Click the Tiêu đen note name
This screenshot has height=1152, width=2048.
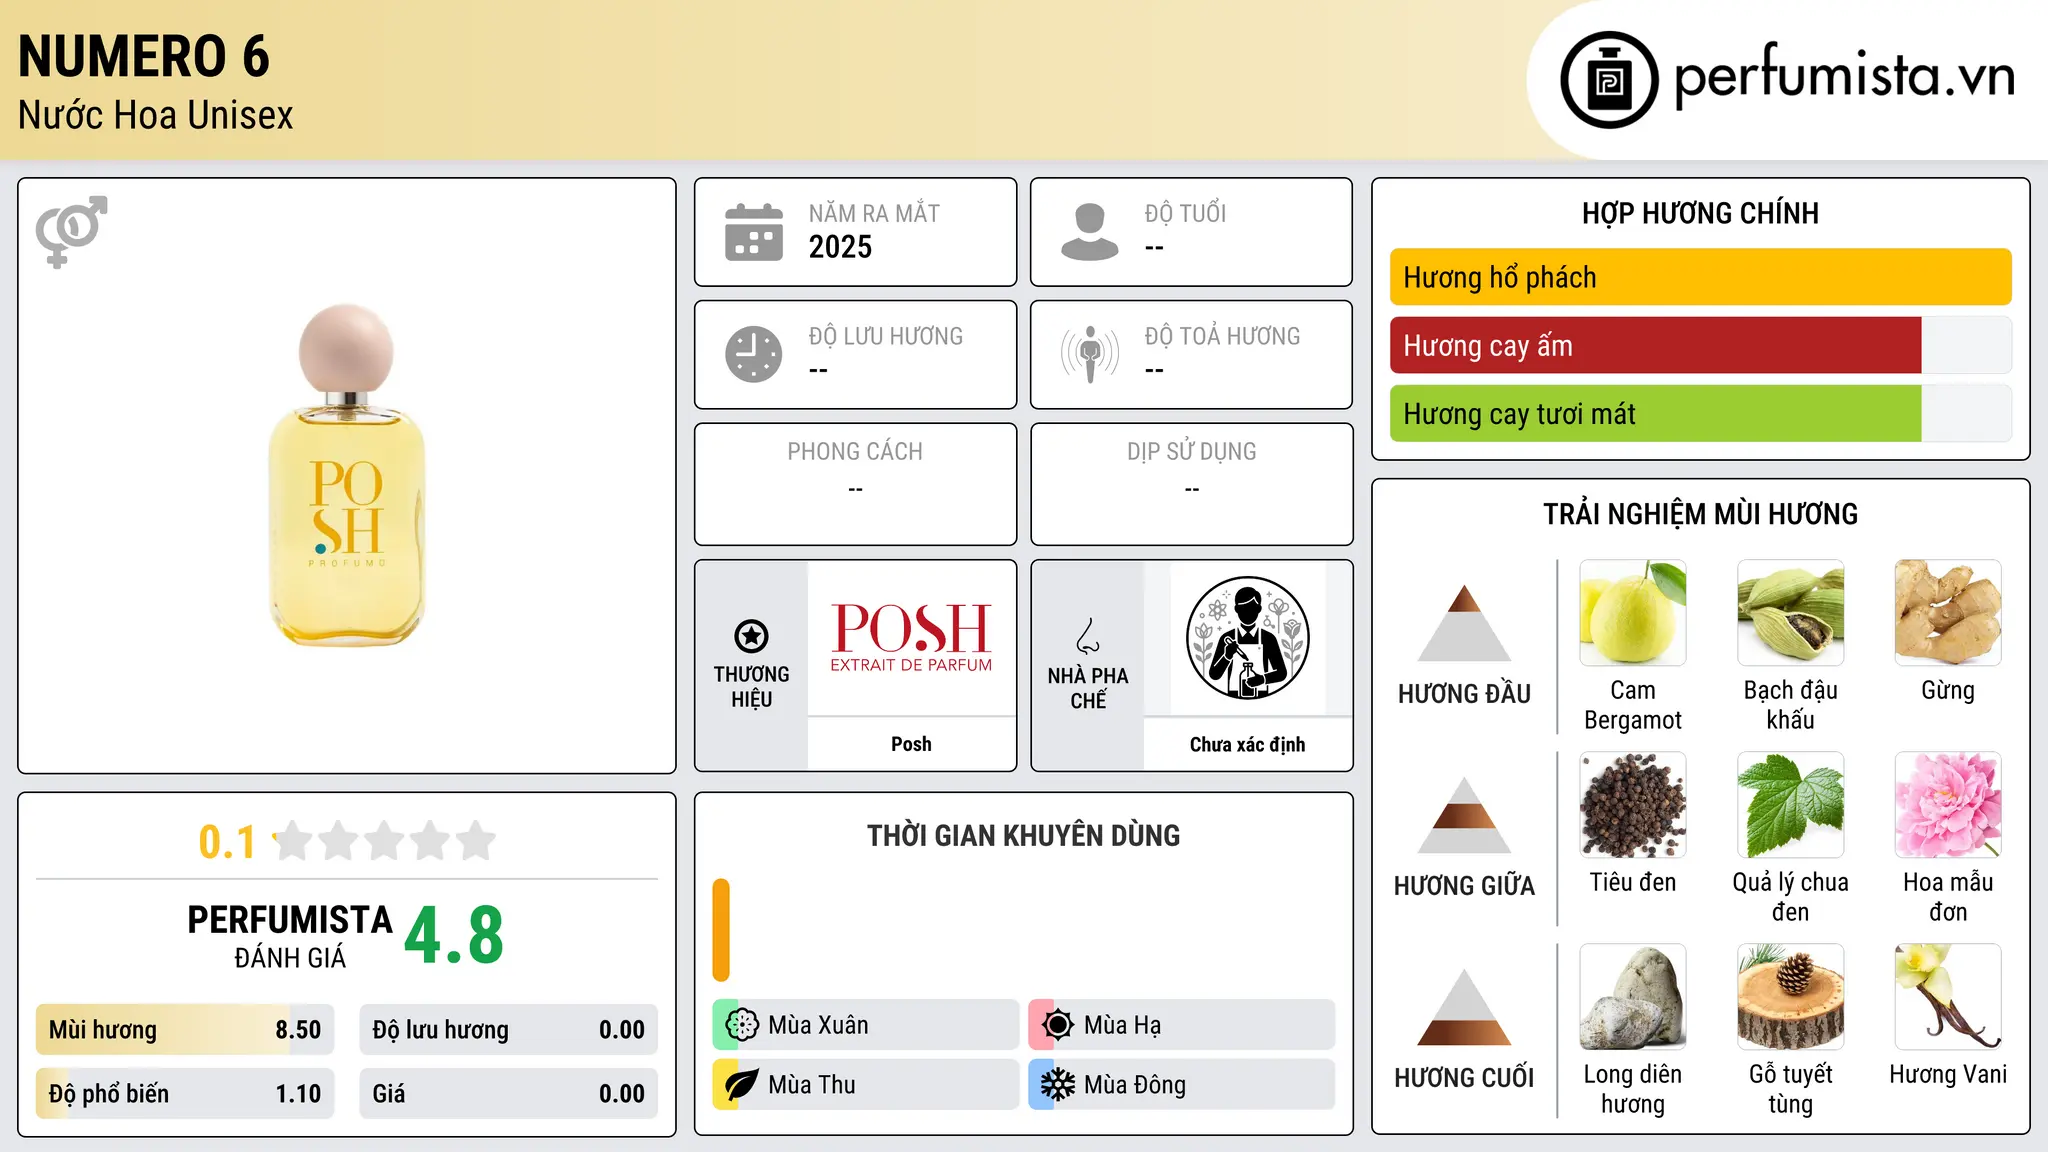[1633, 882]
